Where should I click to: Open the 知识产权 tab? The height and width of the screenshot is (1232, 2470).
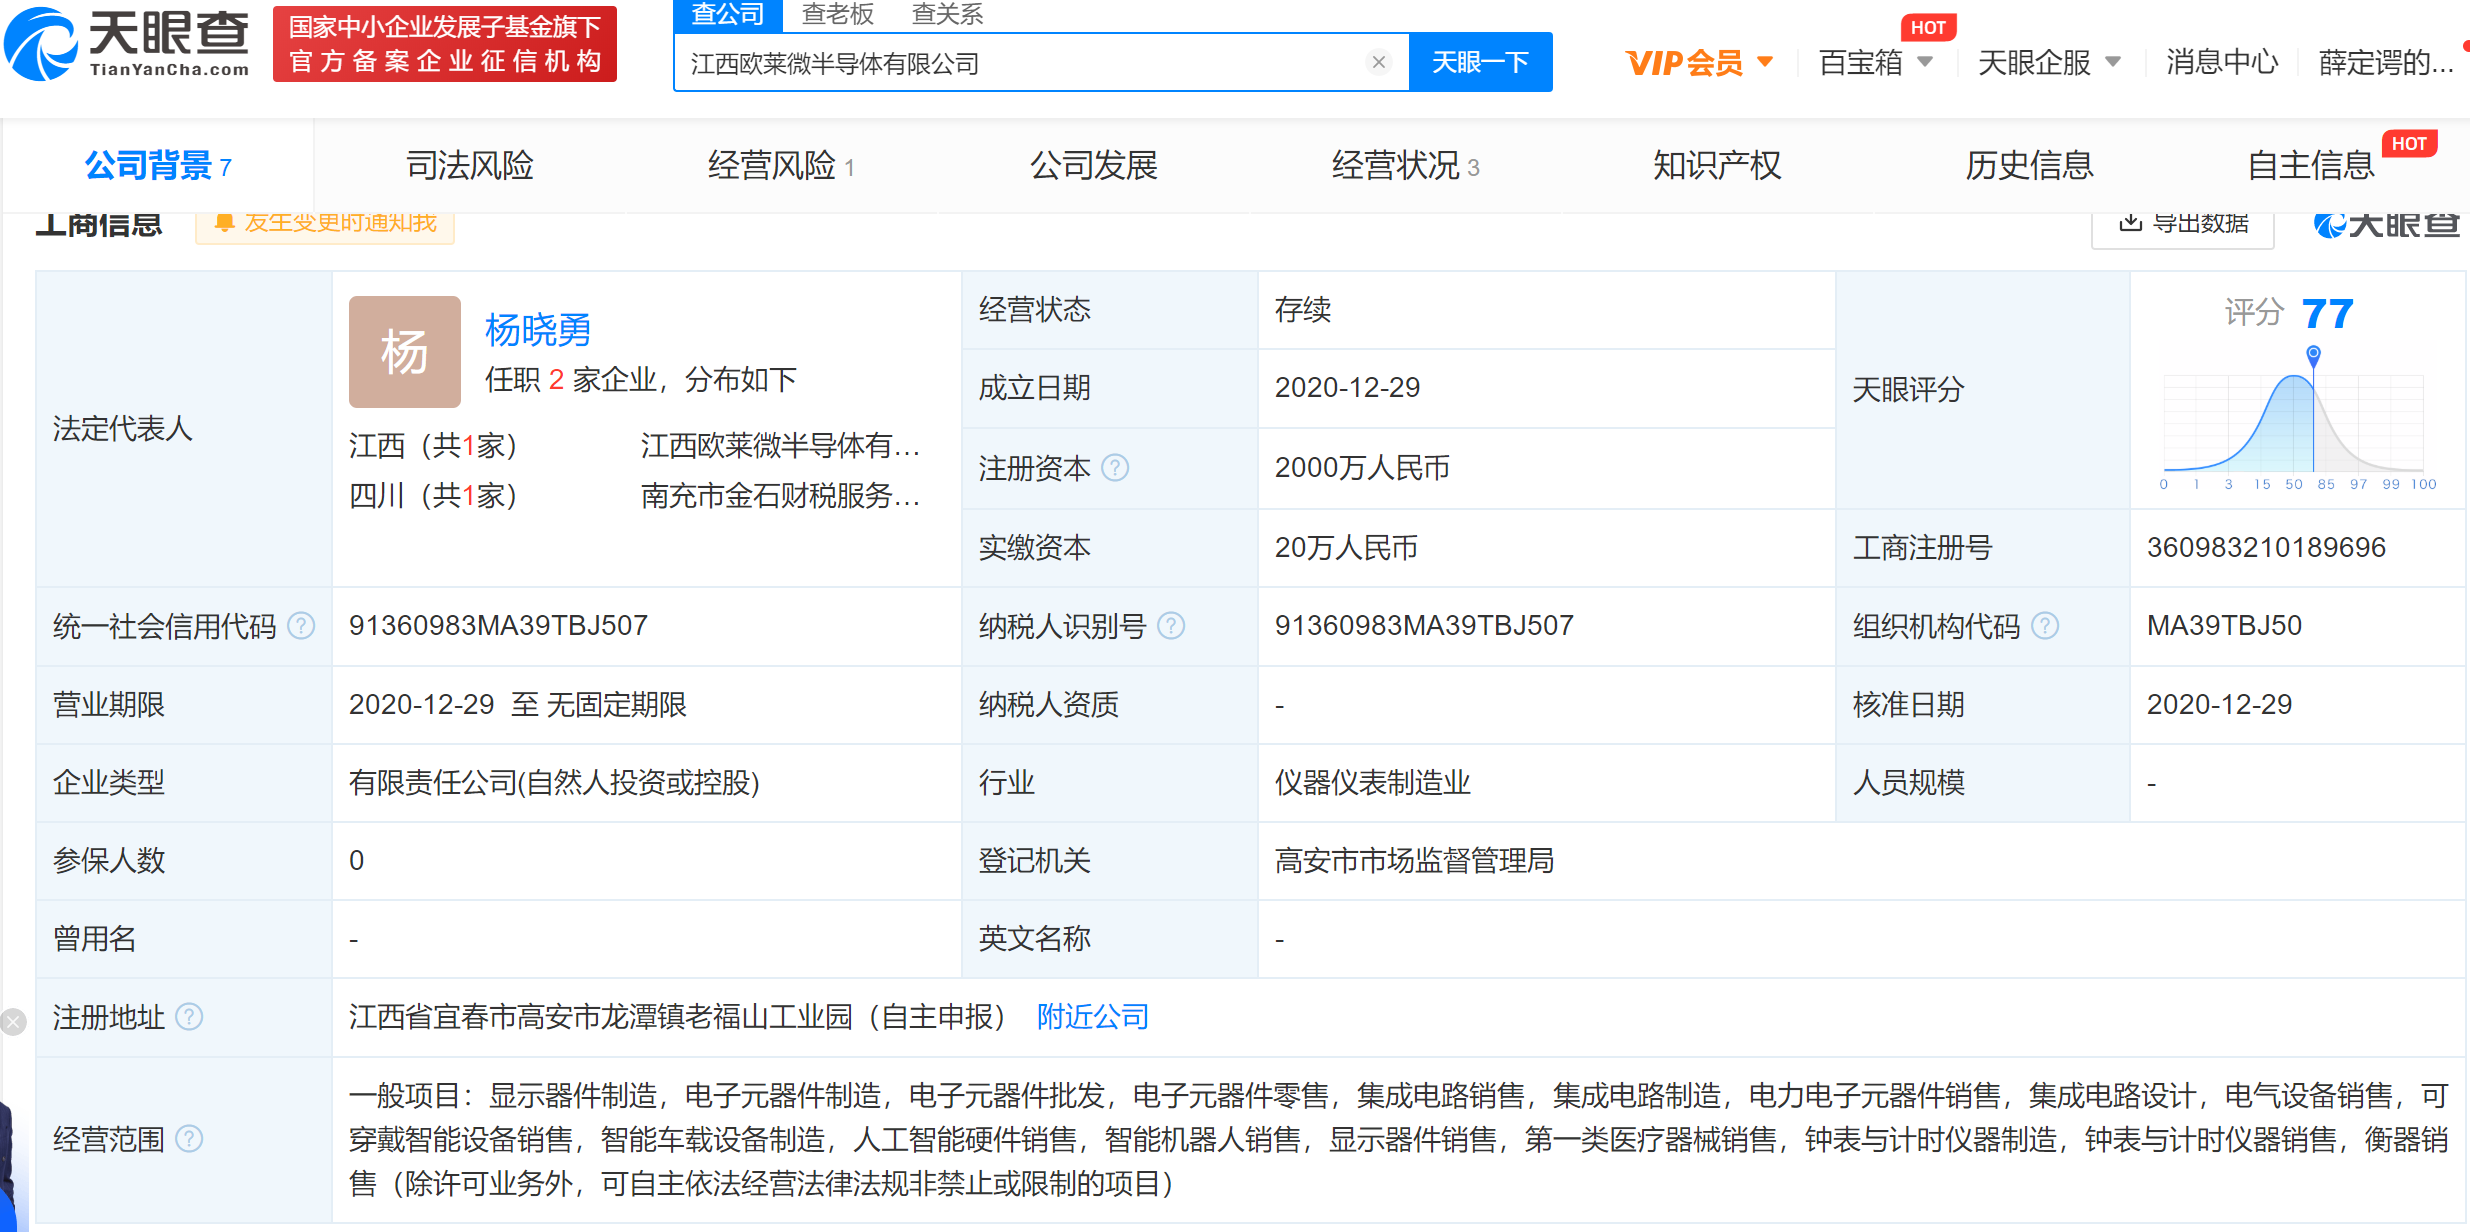pos(1716,165)
